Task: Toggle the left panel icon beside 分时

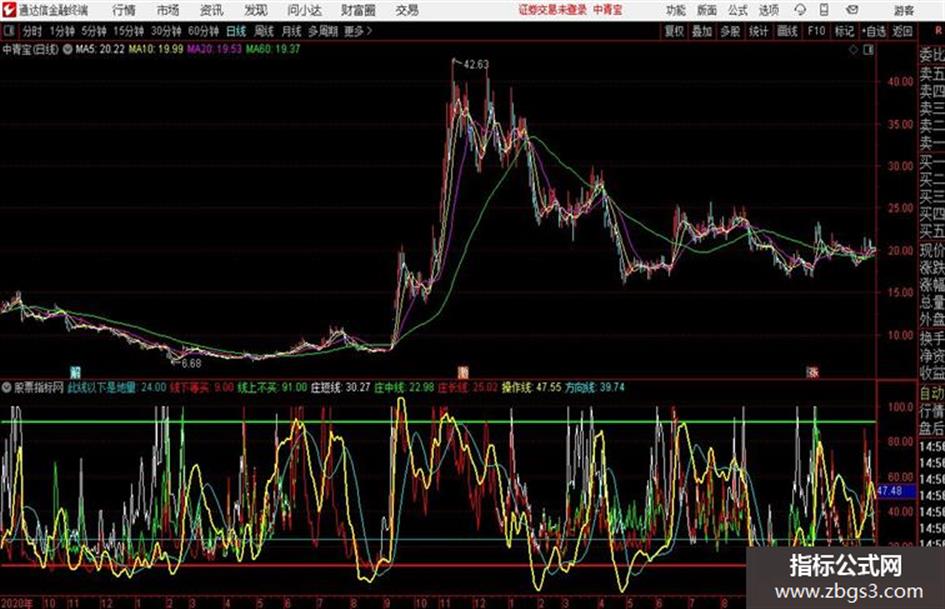Action: 8,31
